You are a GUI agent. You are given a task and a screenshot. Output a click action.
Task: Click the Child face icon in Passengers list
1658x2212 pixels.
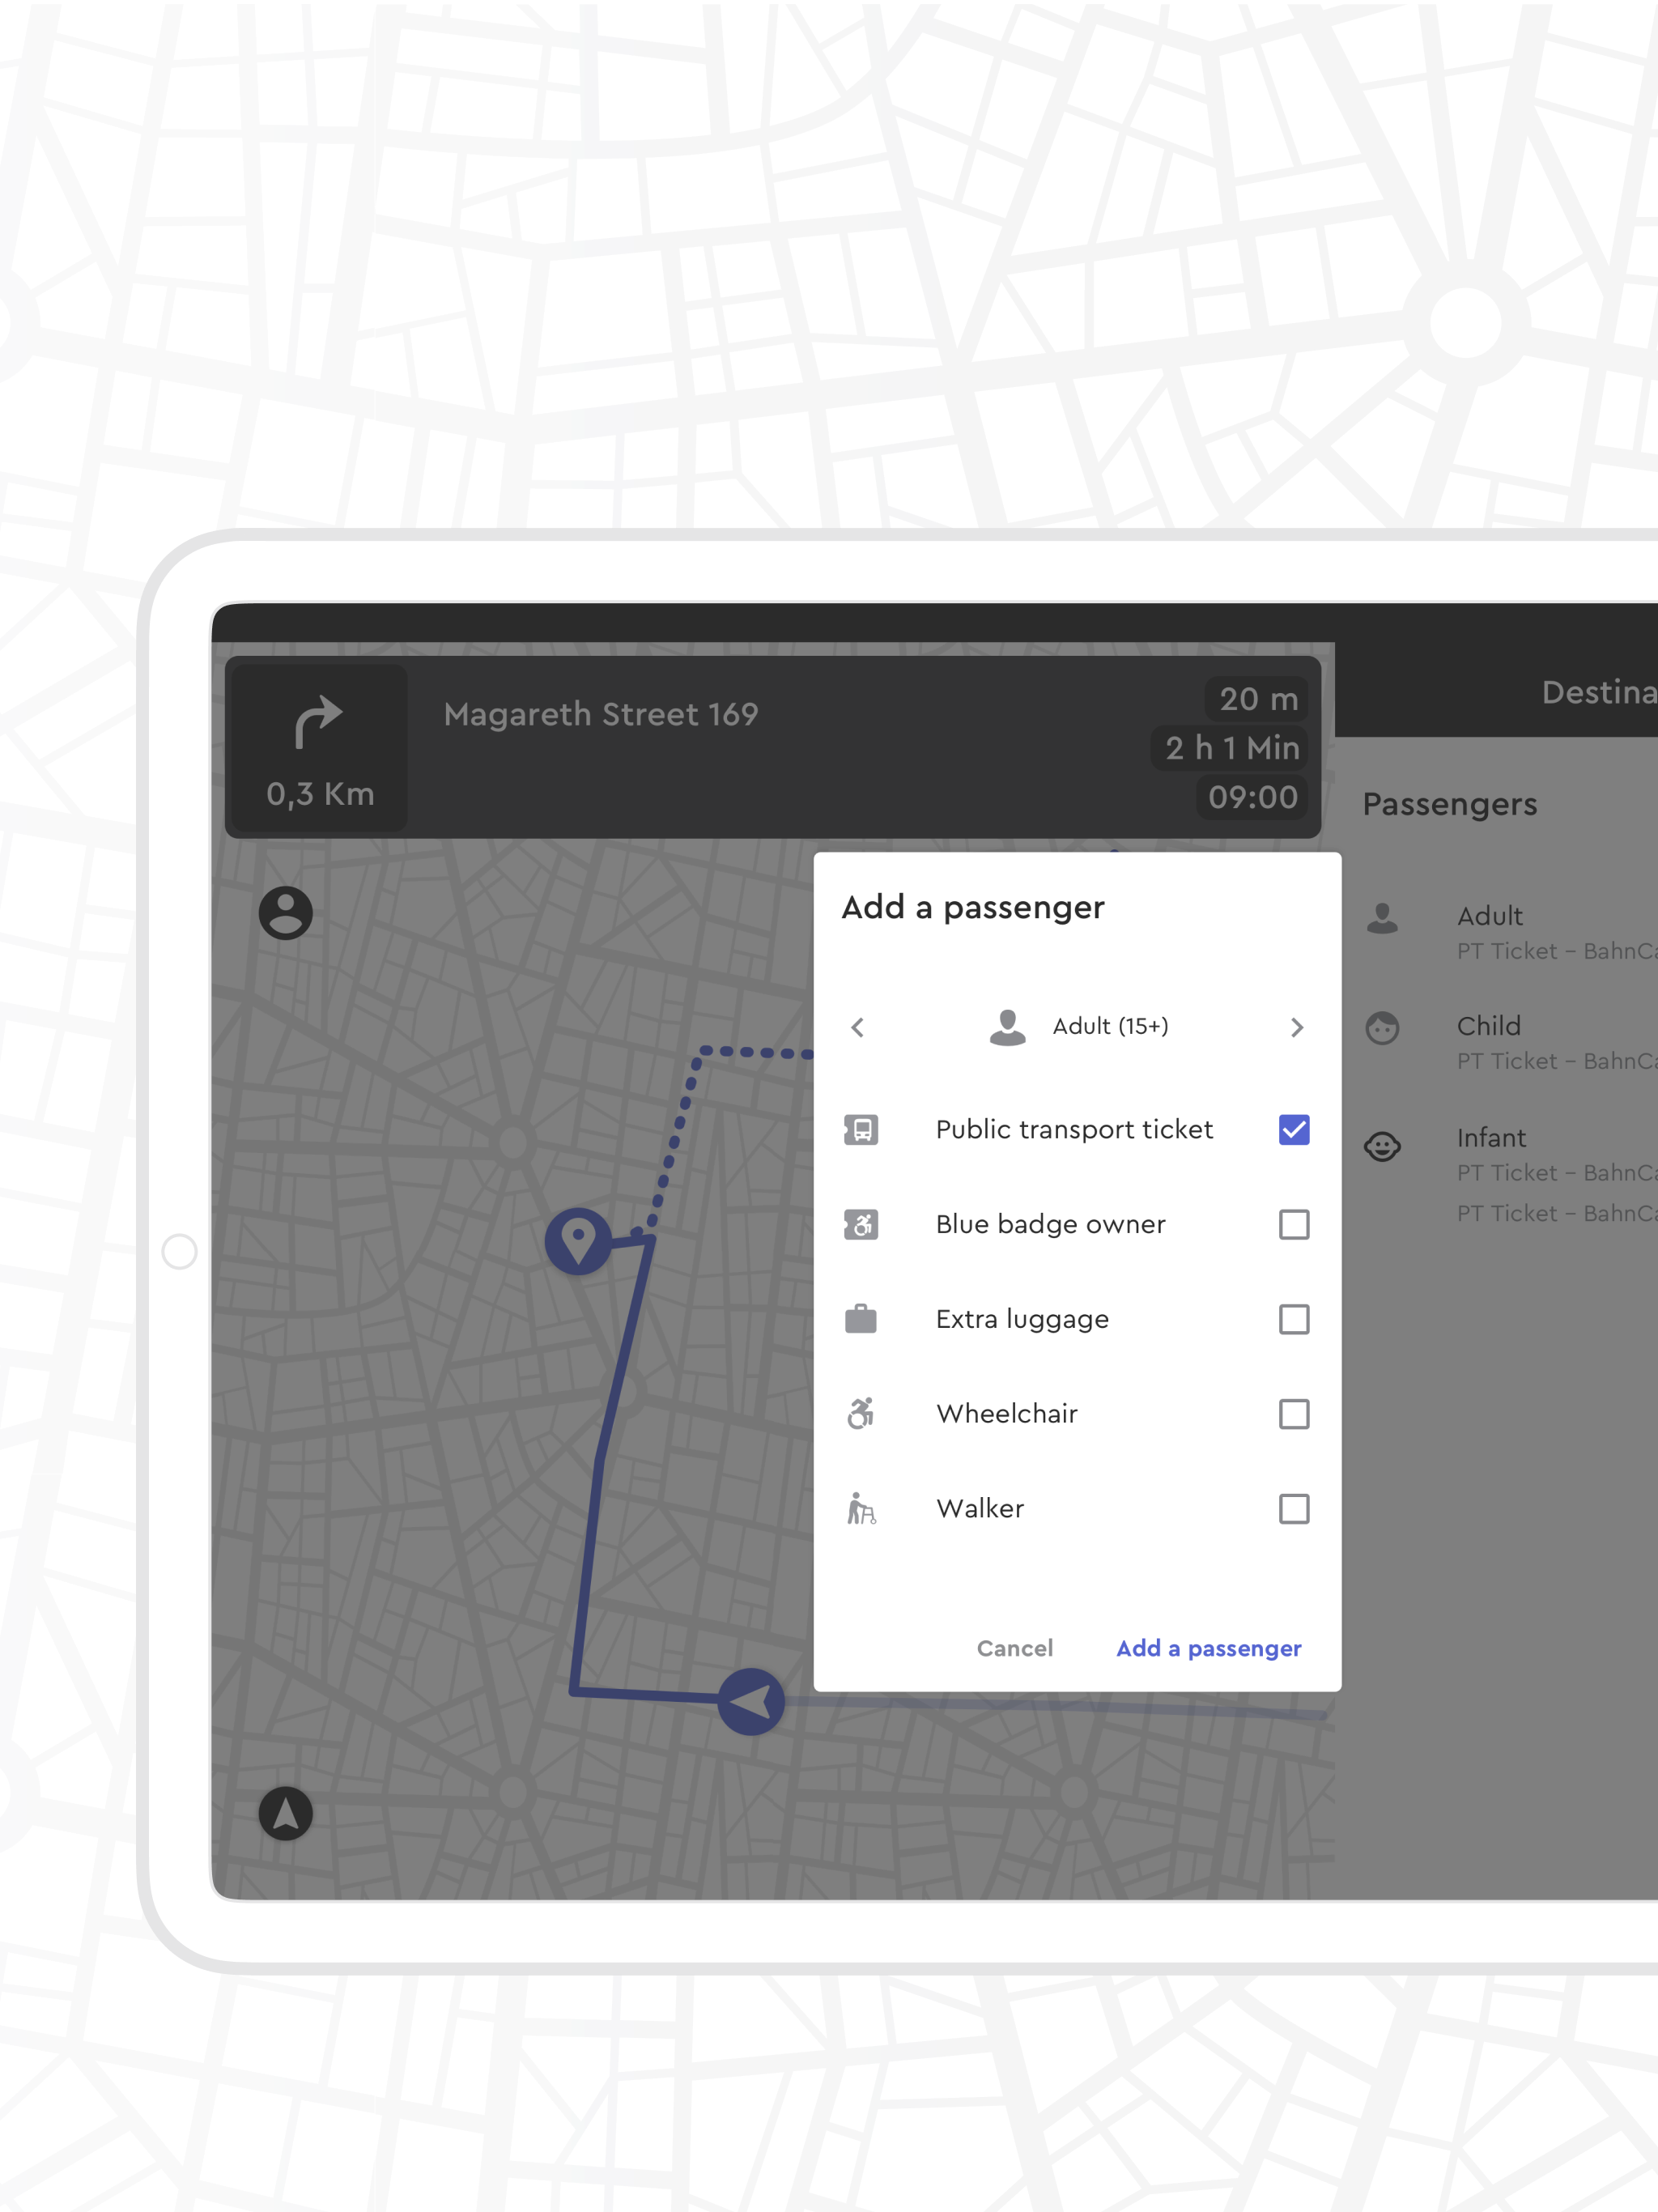tap(1382, 1028)
